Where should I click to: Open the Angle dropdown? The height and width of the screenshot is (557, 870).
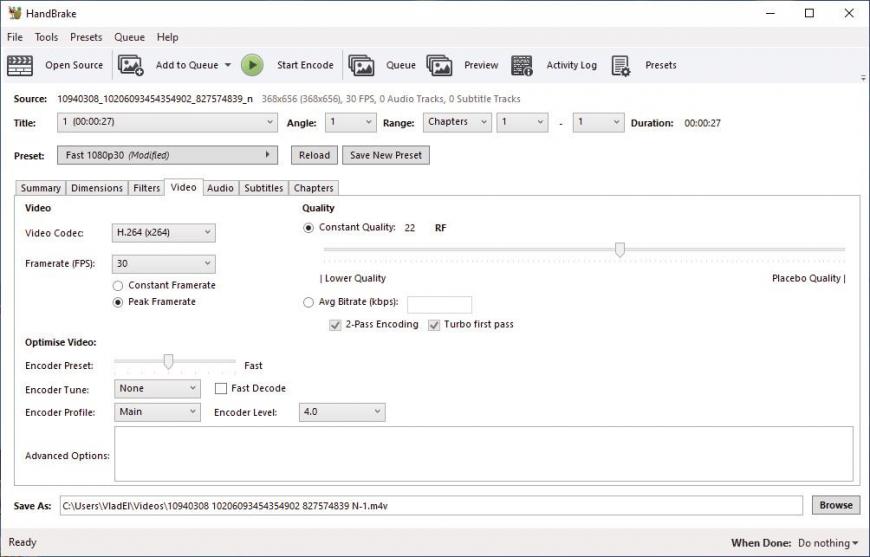coord(351,122)
